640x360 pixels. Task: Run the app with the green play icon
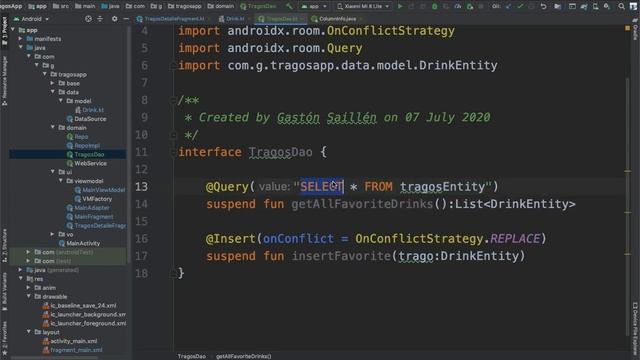[x=400, y=6]
